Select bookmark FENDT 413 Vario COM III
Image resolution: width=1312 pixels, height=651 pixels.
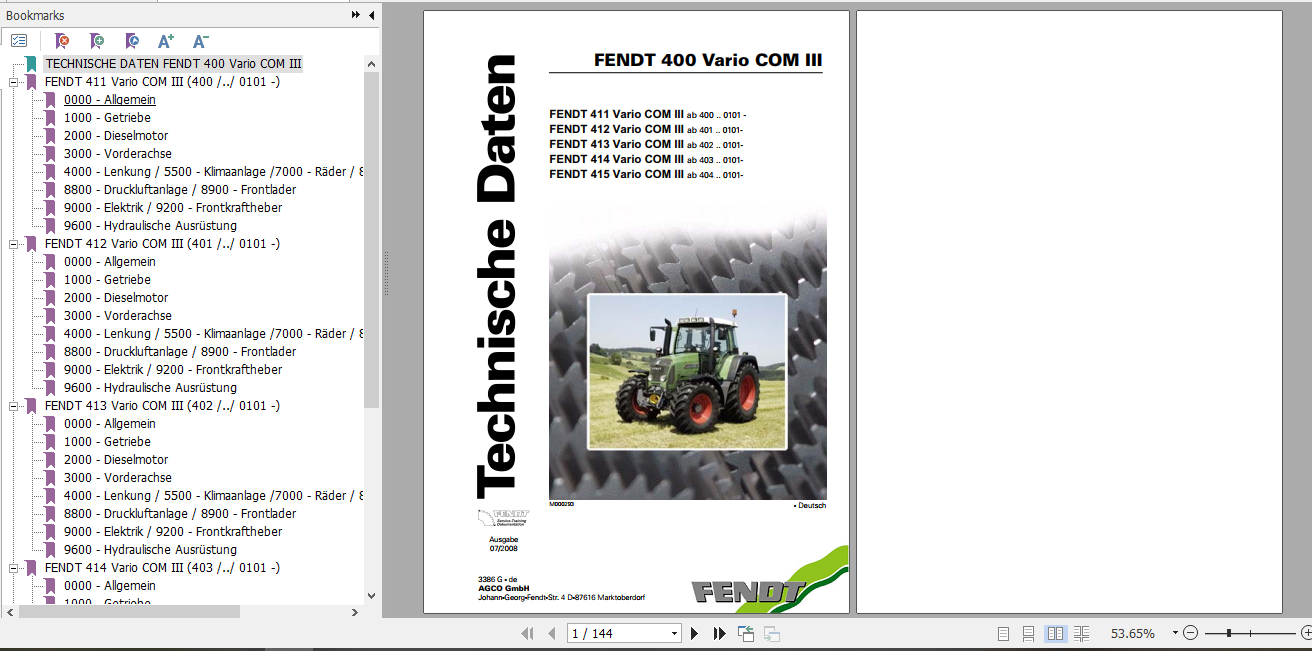tap(162, 406)
